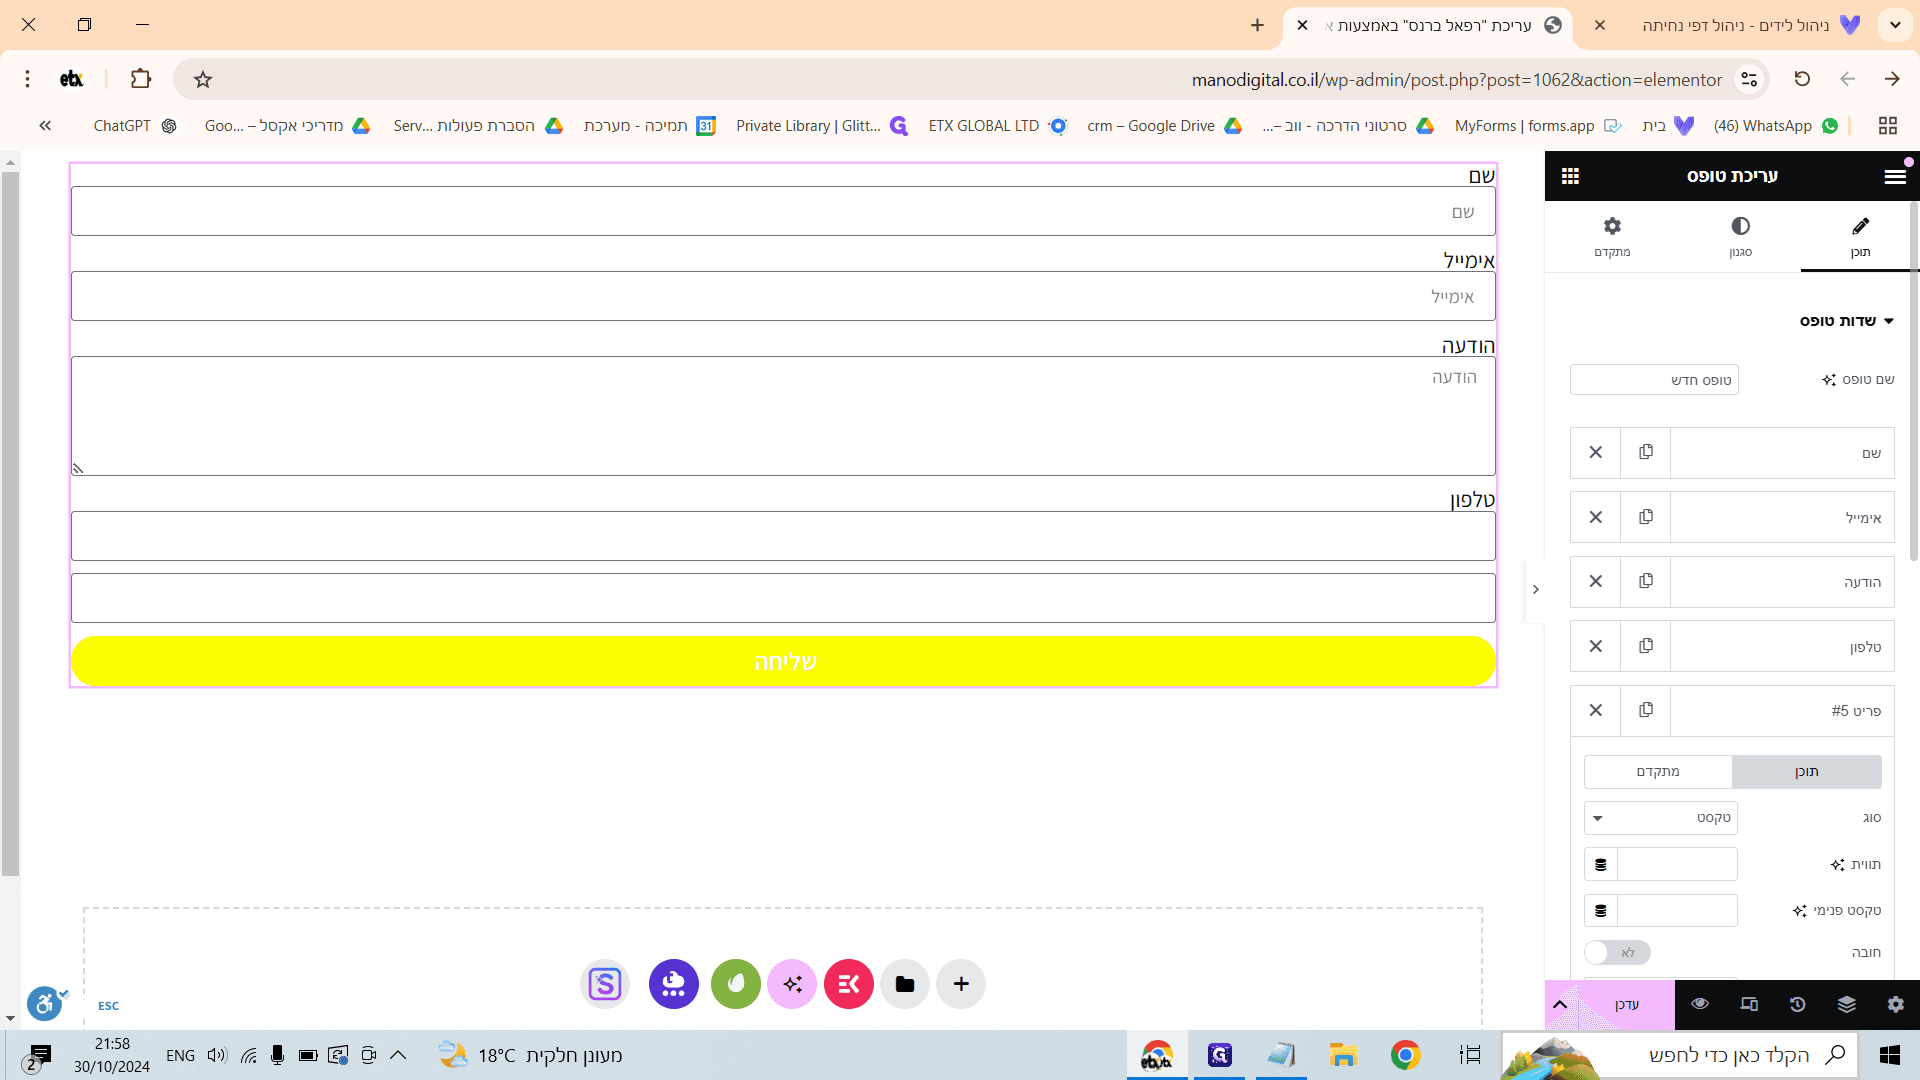Image resolution: width=1920 pixels, height=1080 pixels.
Task: Open Chrome from the Windows taskbar
Action: click(x=1405, y=1055)
